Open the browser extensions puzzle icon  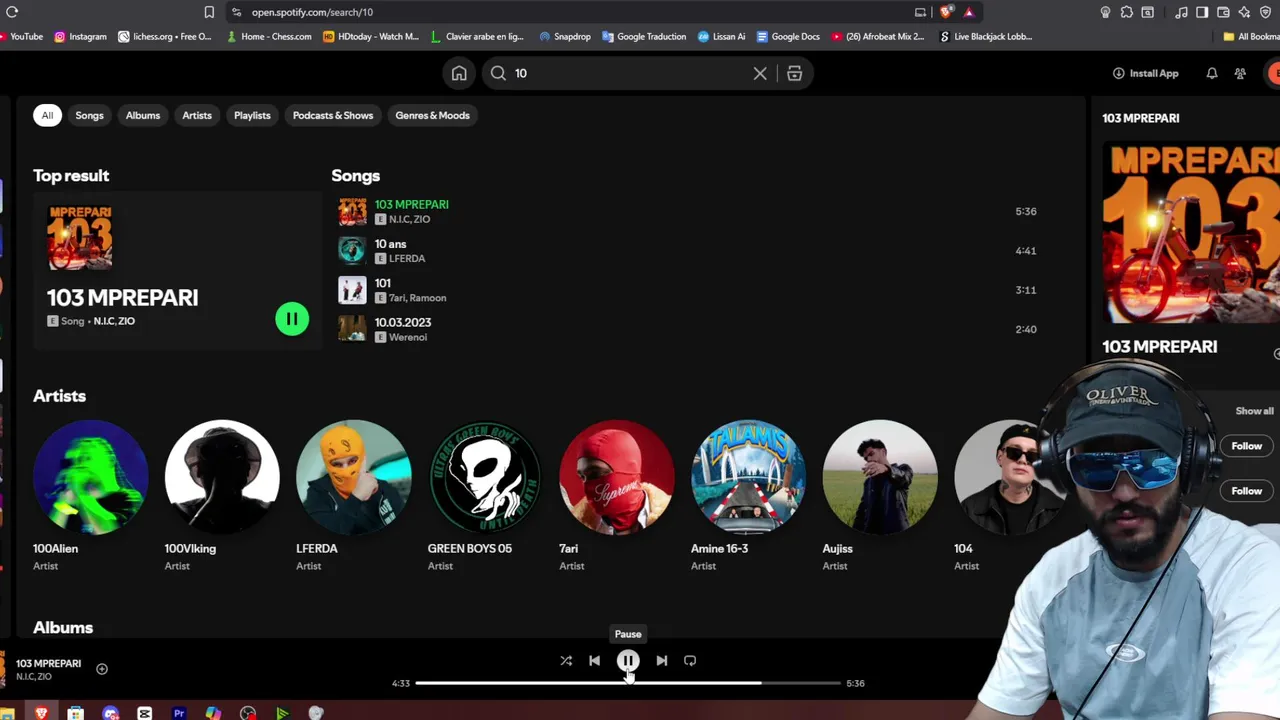click(1127, 12)
